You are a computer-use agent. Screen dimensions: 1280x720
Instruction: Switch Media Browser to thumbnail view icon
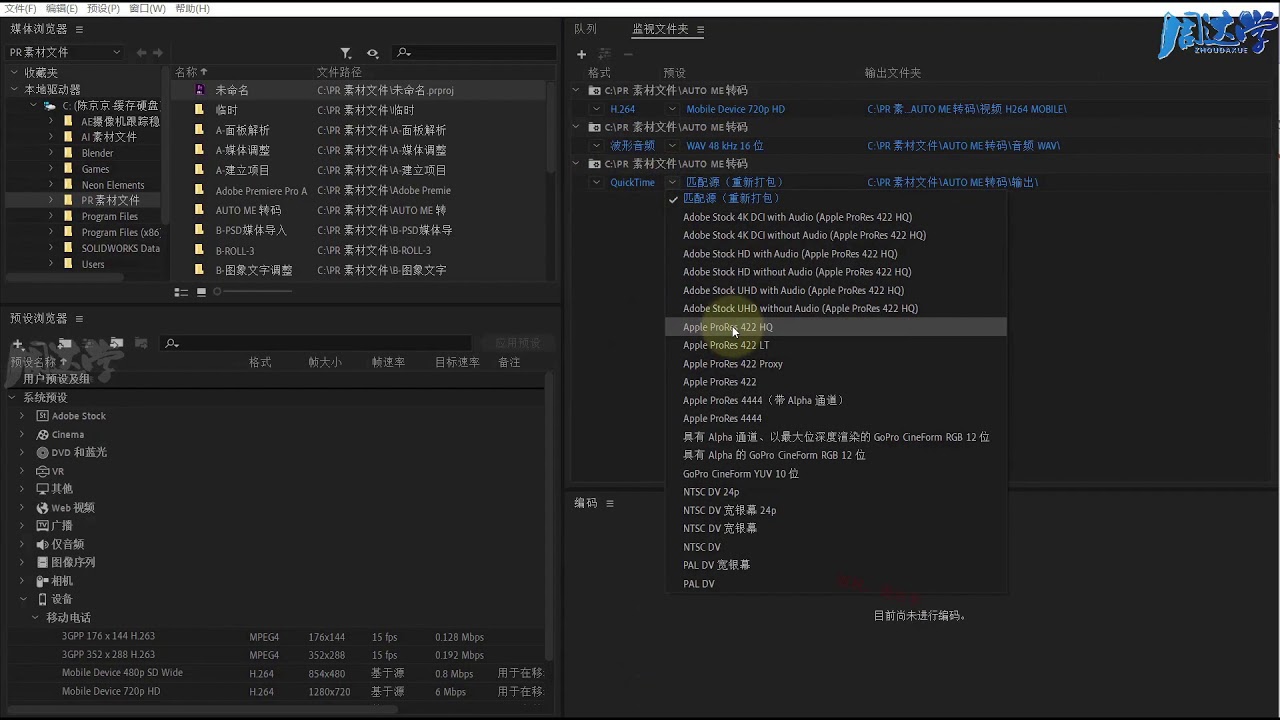(201, 292)
